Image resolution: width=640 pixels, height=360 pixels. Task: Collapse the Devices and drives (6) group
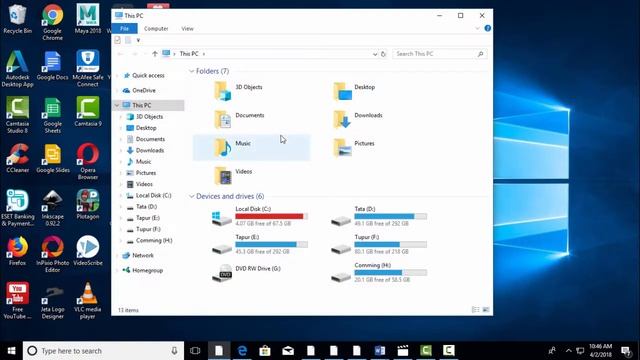(x=191, y=197)
